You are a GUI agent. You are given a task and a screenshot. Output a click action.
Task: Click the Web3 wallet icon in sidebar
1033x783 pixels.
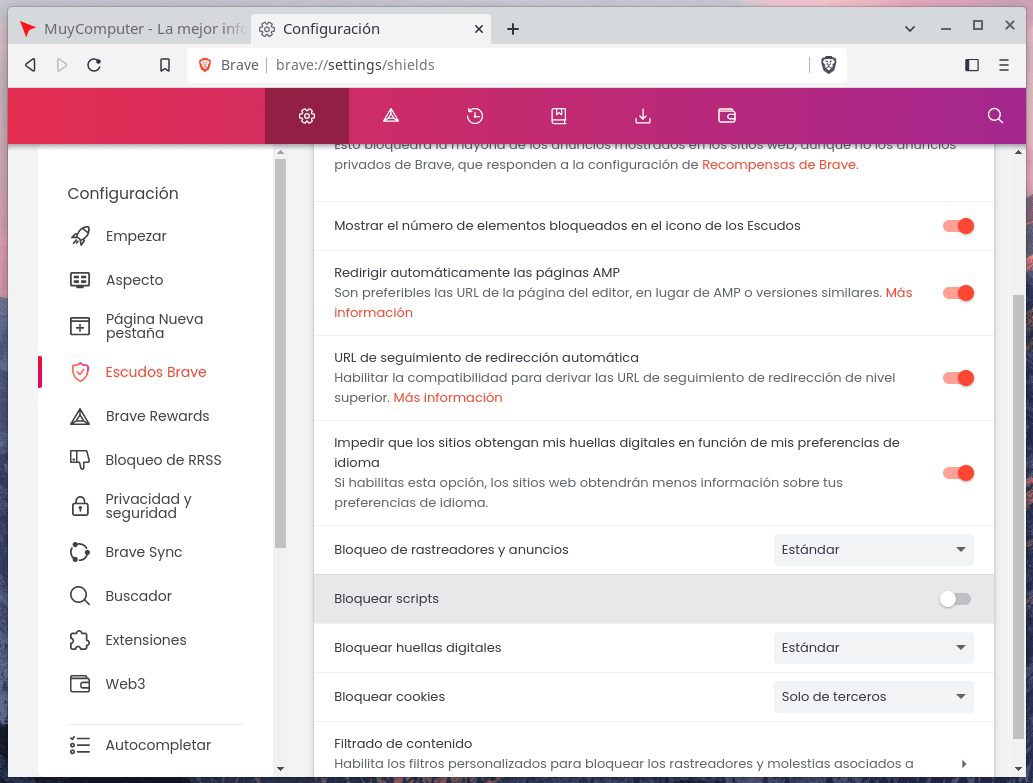coord(80,684)
